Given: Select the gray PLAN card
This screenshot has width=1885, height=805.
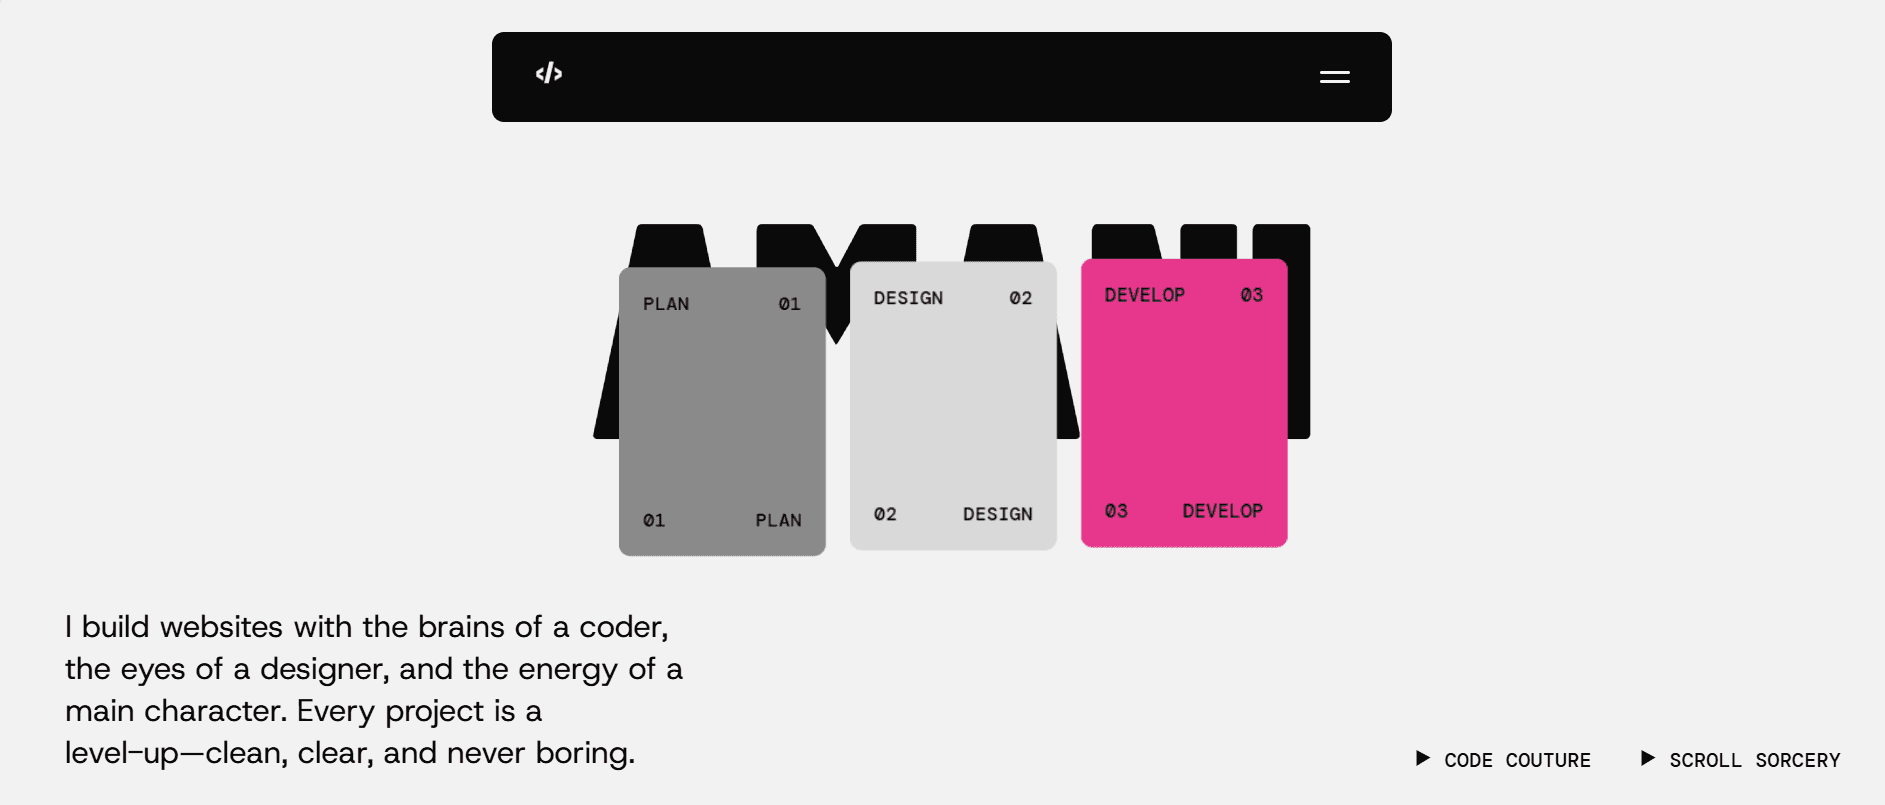Looking at the screenshot, I should coord(722,411).
